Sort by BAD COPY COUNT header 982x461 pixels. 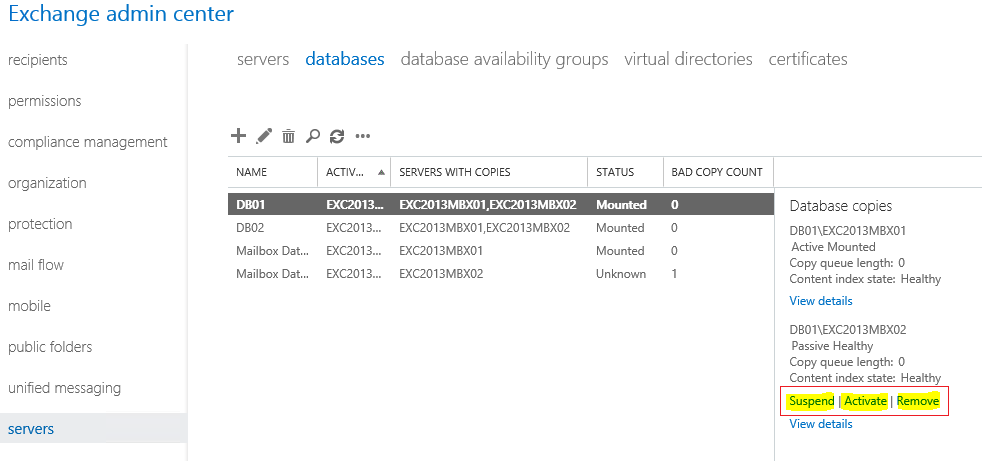(717, 172)
